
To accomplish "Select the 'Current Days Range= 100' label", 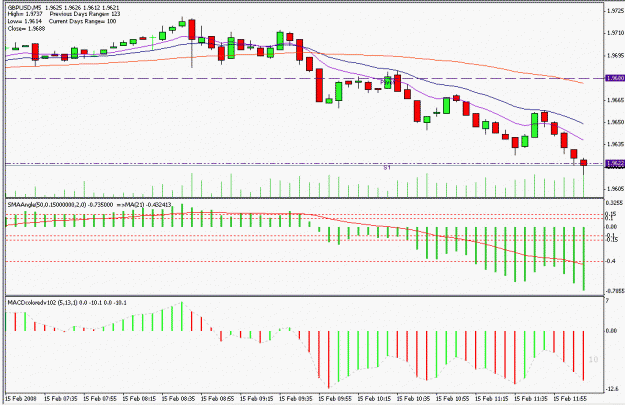I will click(83, 22).
